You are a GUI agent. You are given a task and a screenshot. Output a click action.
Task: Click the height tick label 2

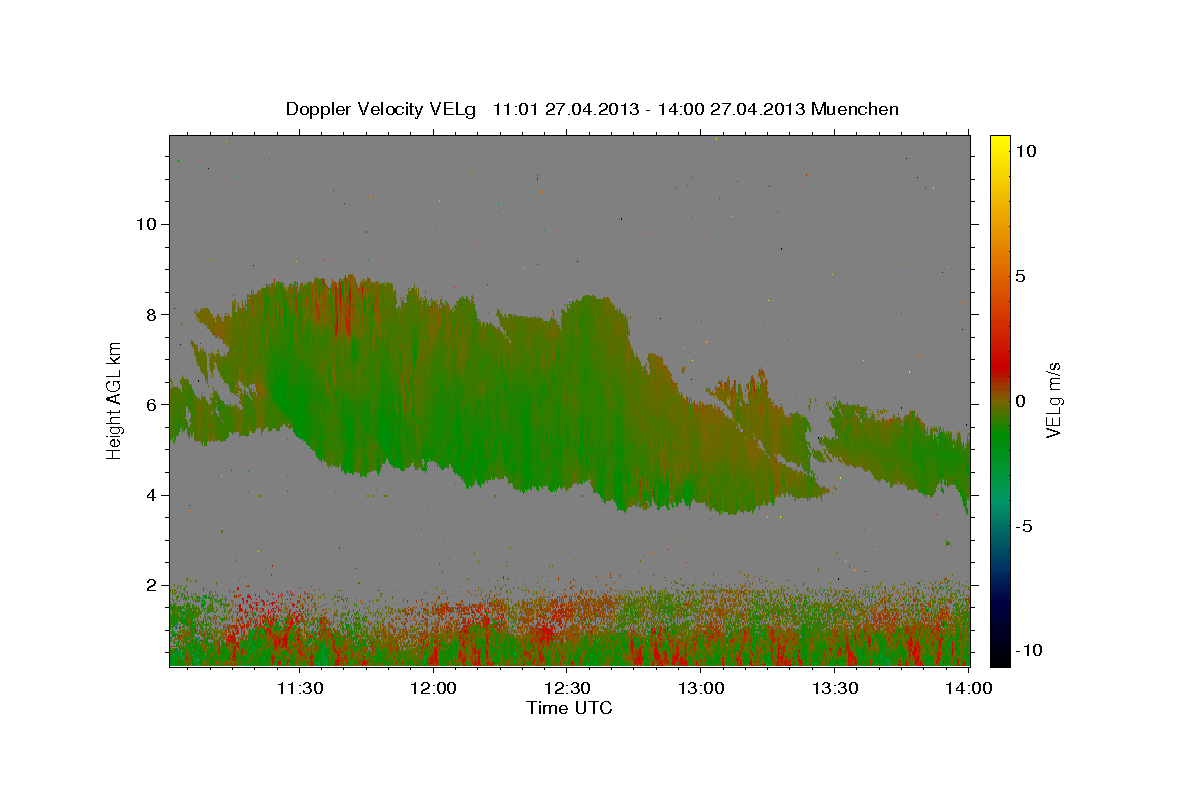tap(152, 585)
